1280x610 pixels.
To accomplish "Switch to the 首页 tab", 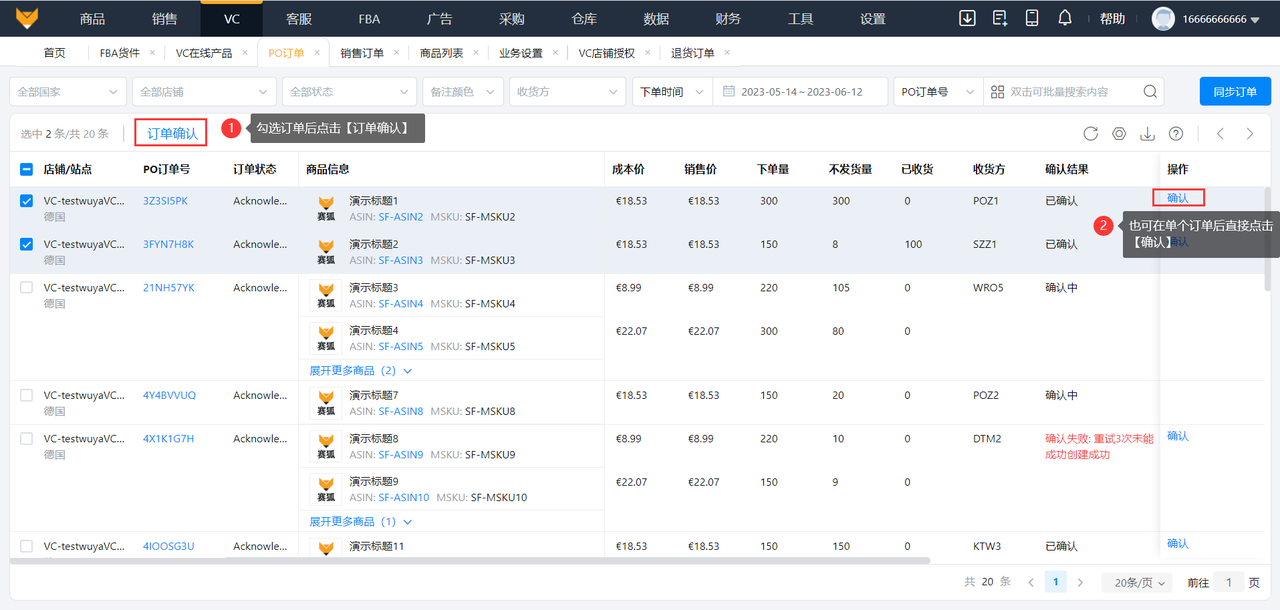I will coord(55,53).
